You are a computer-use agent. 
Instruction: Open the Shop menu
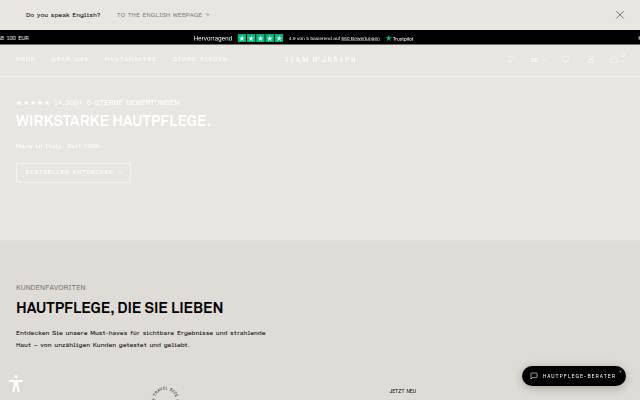click(x=25, y=60)
